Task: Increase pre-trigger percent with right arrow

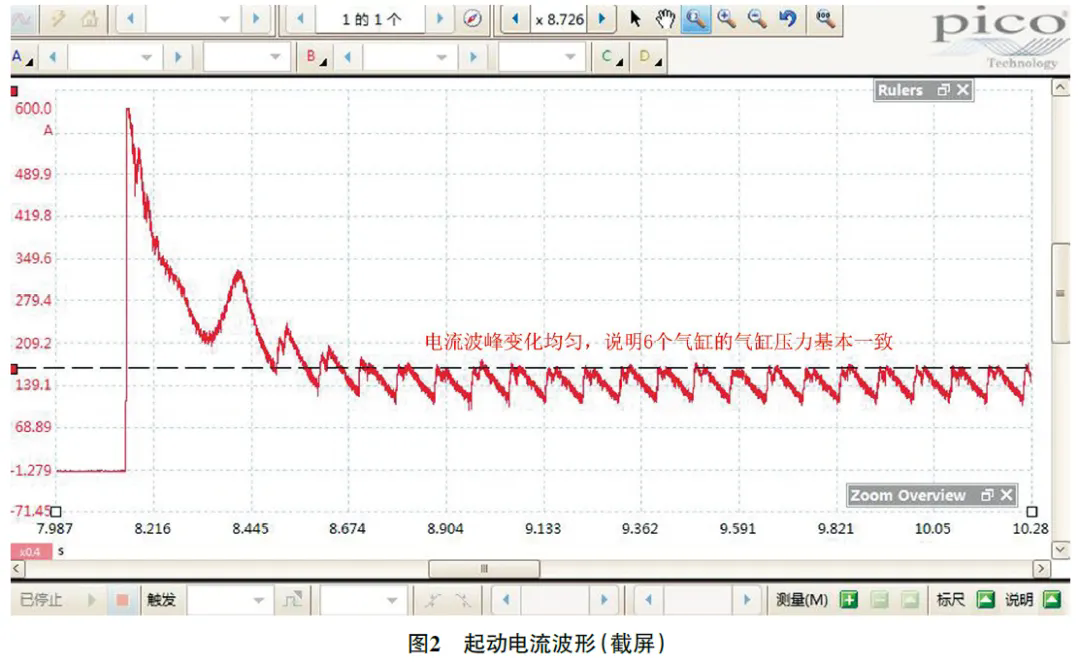Action: pyautogui.click(x=747, y=600)
